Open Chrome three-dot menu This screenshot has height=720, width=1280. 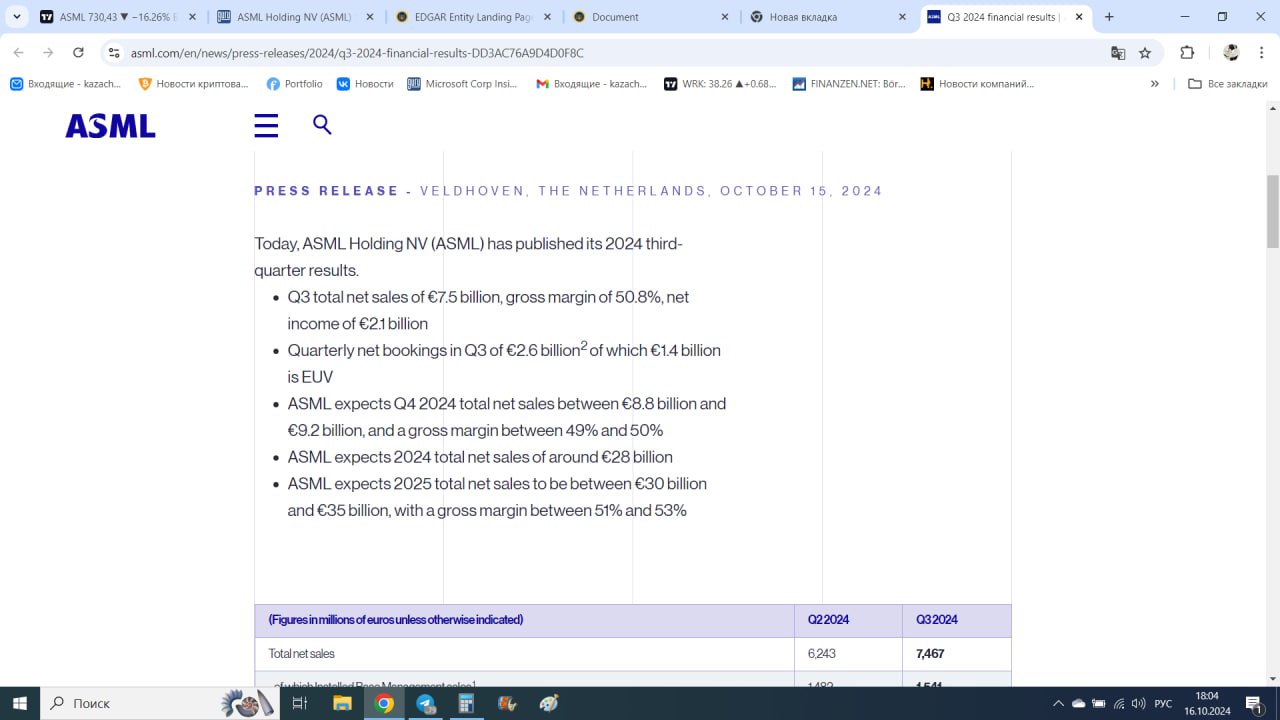click(1260, 53)
